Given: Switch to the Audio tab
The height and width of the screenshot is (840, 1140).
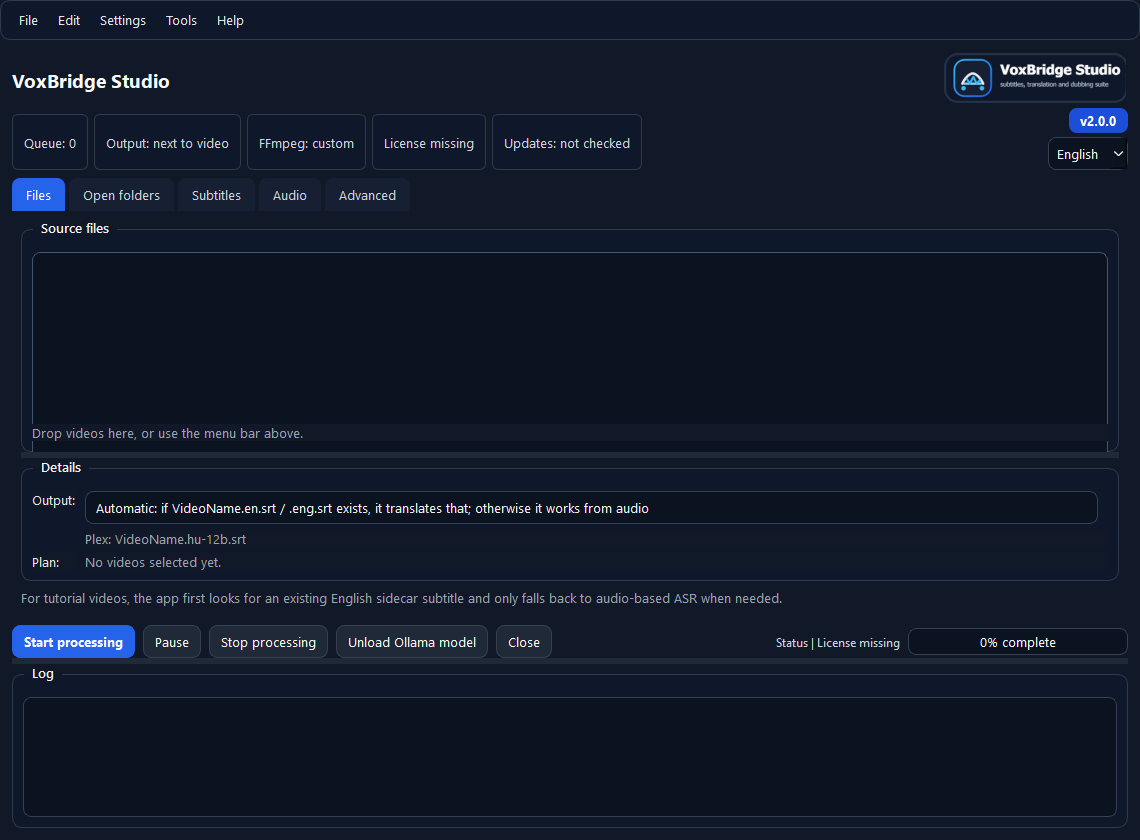Looking at the screenshot, I should pyautogui.click(x=290, y=195).
